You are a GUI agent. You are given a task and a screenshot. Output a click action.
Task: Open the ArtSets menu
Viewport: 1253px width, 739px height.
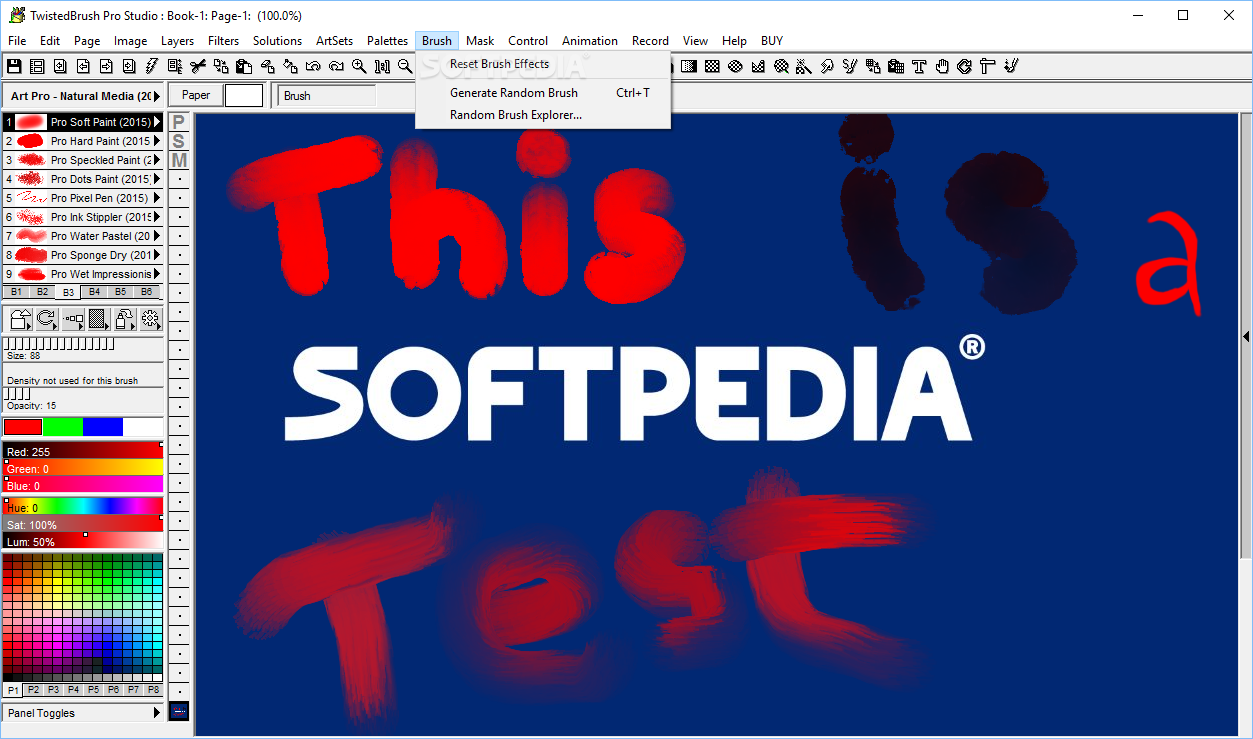(x=334, y=41)
